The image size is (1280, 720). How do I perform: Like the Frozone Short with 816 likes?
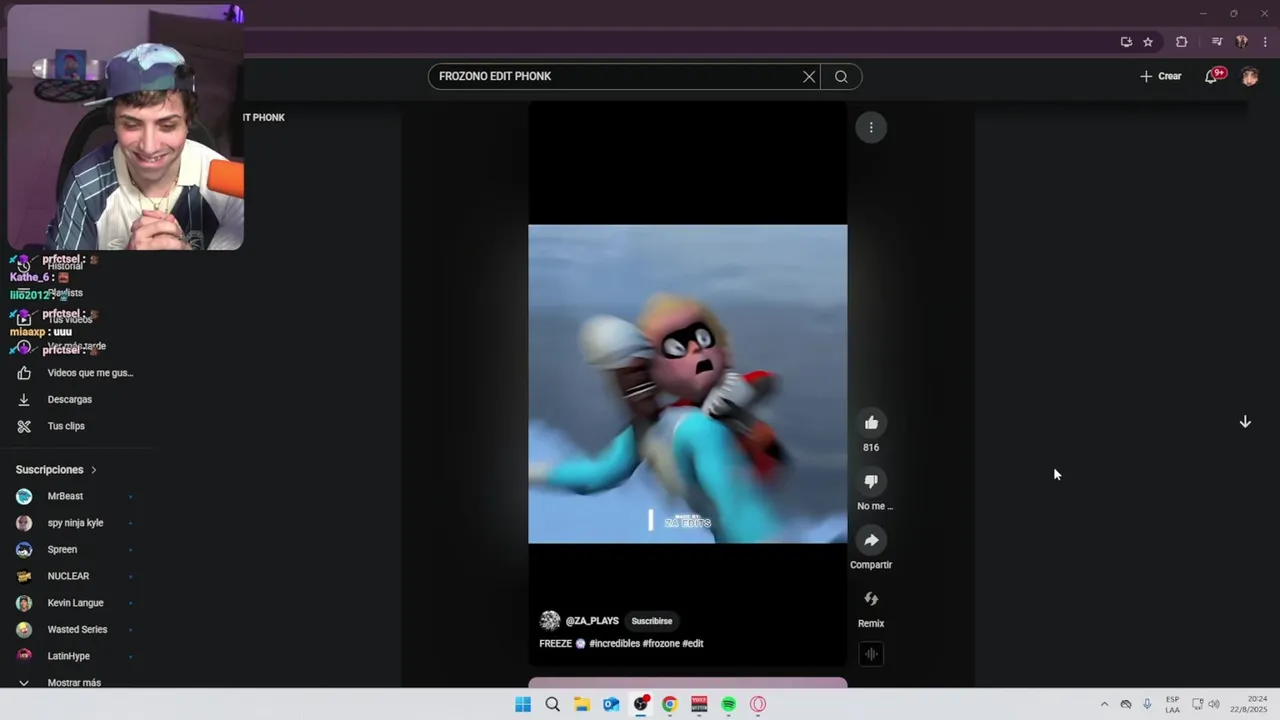pyautogui.click(x=871, y=423)
